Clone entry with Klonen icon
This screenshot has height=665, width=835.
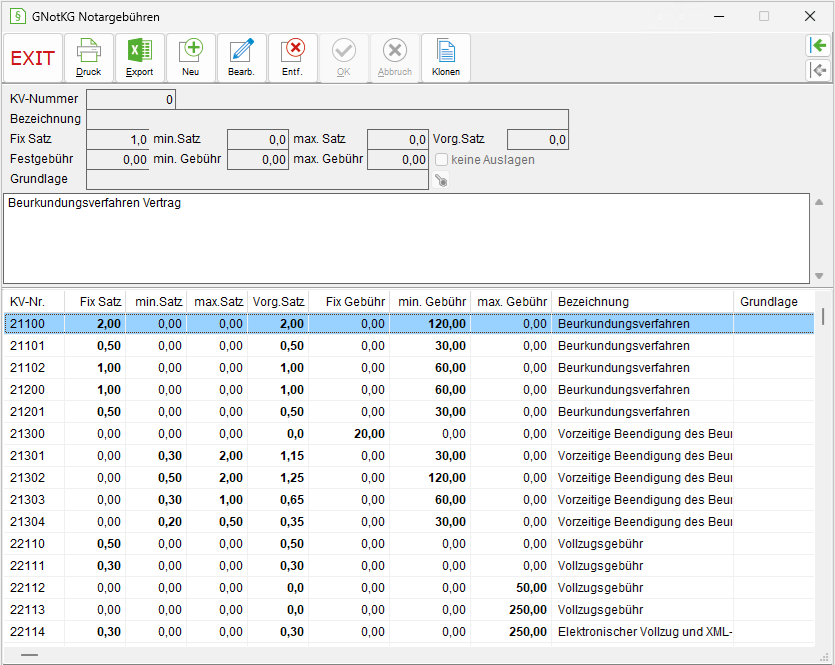[x=446, y=58]
